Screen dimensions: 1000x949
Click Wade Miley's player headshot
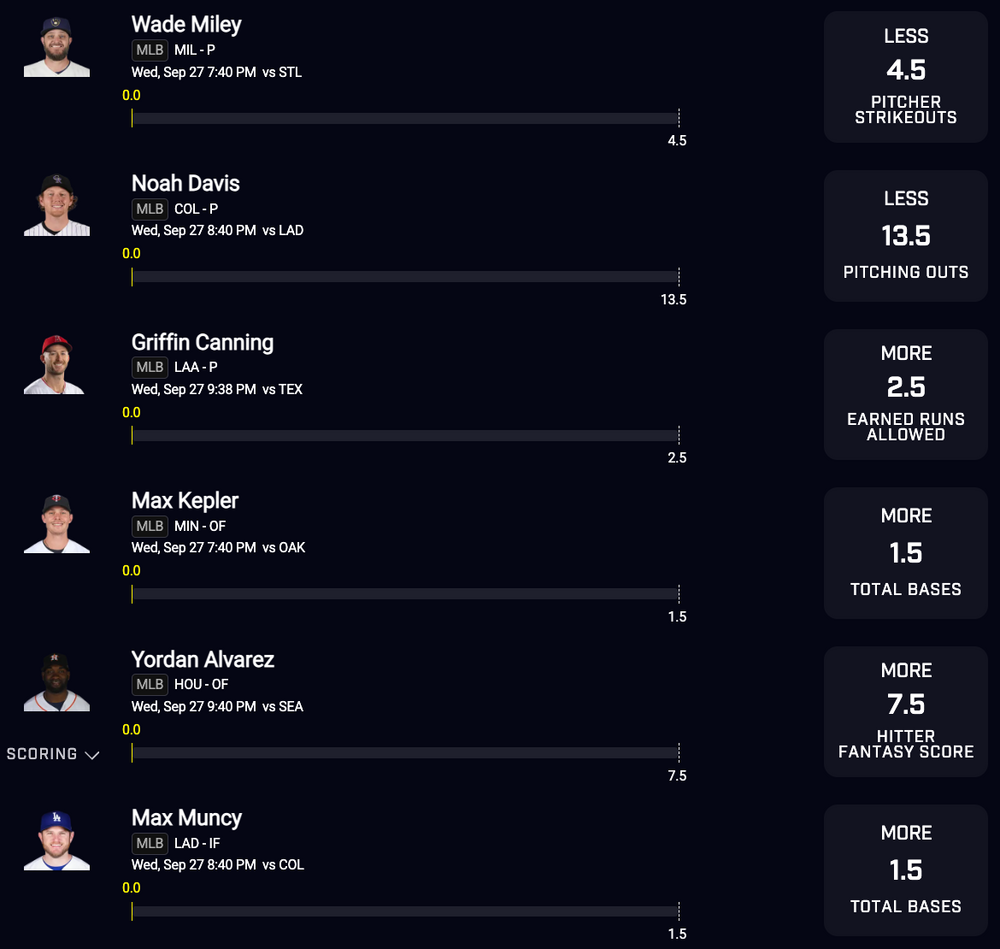tap(57, 46)
